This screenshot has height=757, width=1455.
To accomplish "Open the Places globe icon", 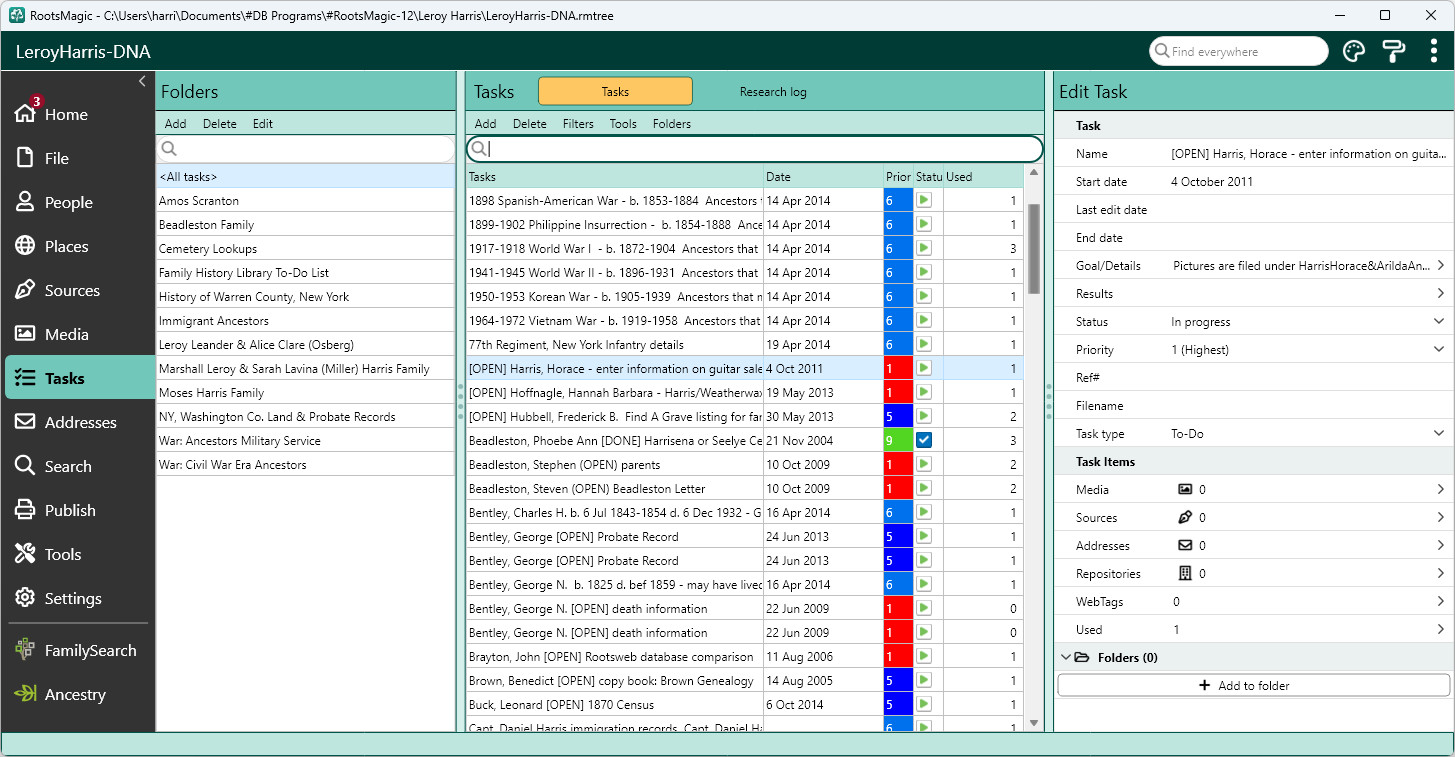I will (x=26, y=246).
